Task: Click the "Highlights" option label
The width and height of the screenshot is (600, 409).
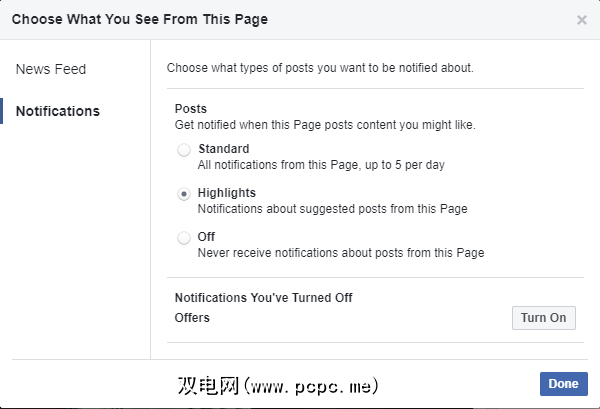Action: [x=227, y=193]
